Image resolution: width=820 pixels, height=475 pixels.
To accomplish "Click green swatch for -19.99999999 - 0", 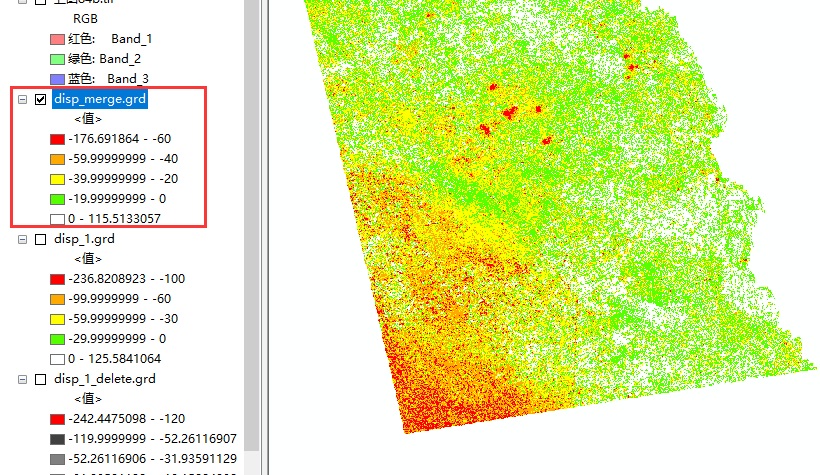I will [58, 199].
